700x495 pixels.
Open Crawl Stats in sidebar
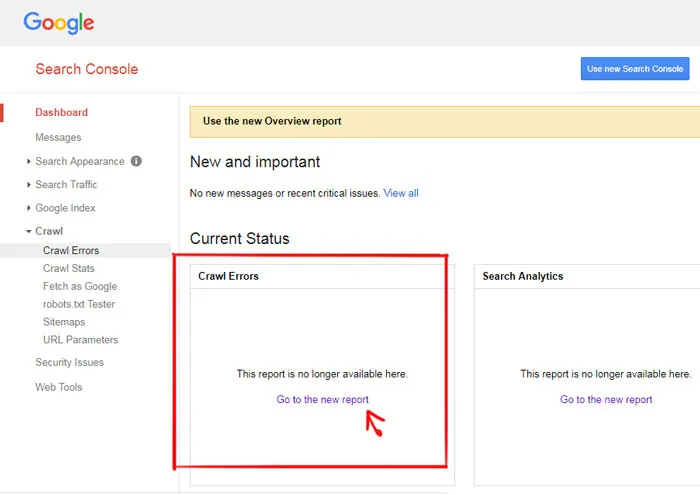pos(69,268)
